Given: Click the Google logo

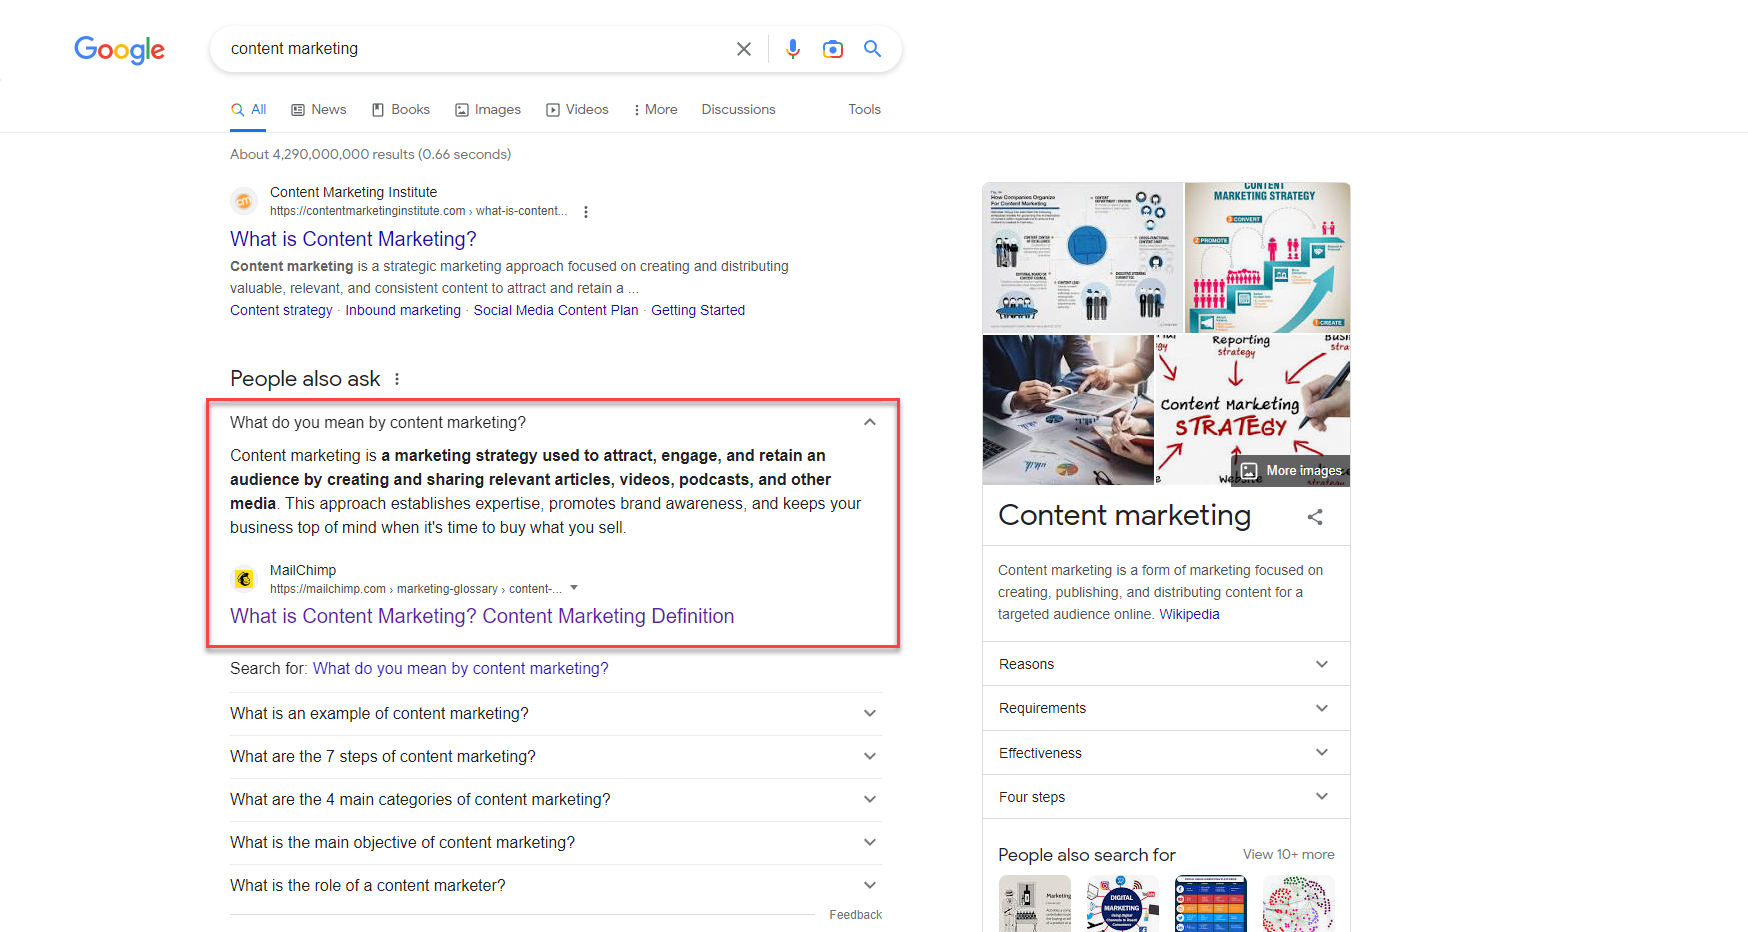Looking at the screenshot, I should click(119, 50).
